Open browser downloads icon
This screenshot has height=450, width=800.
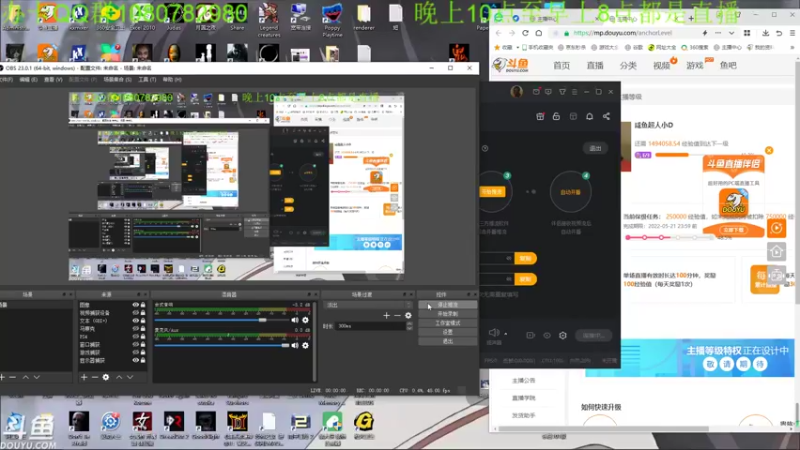pyautogui.click(x=765, y=33)
